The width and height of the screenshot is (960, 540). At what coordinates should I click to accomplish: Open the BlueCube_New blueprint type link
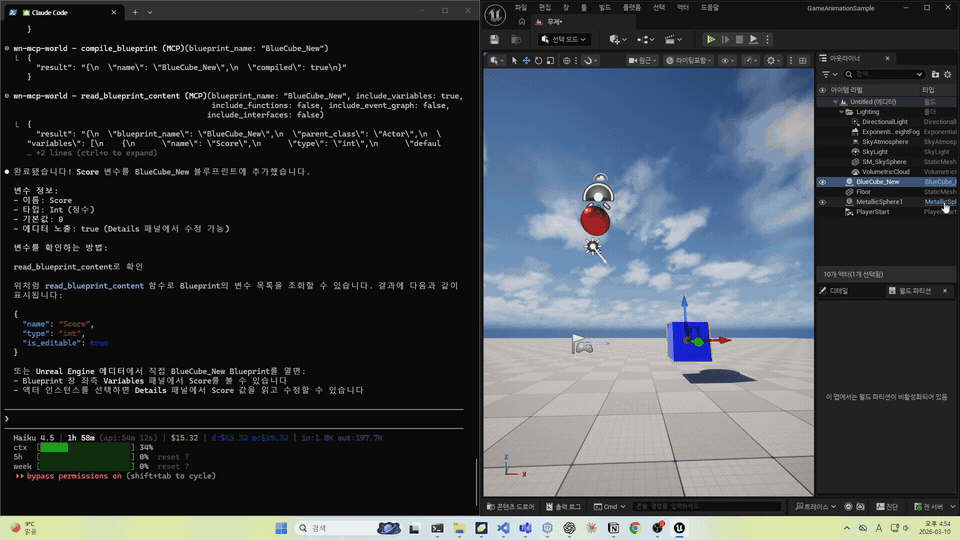940,182
